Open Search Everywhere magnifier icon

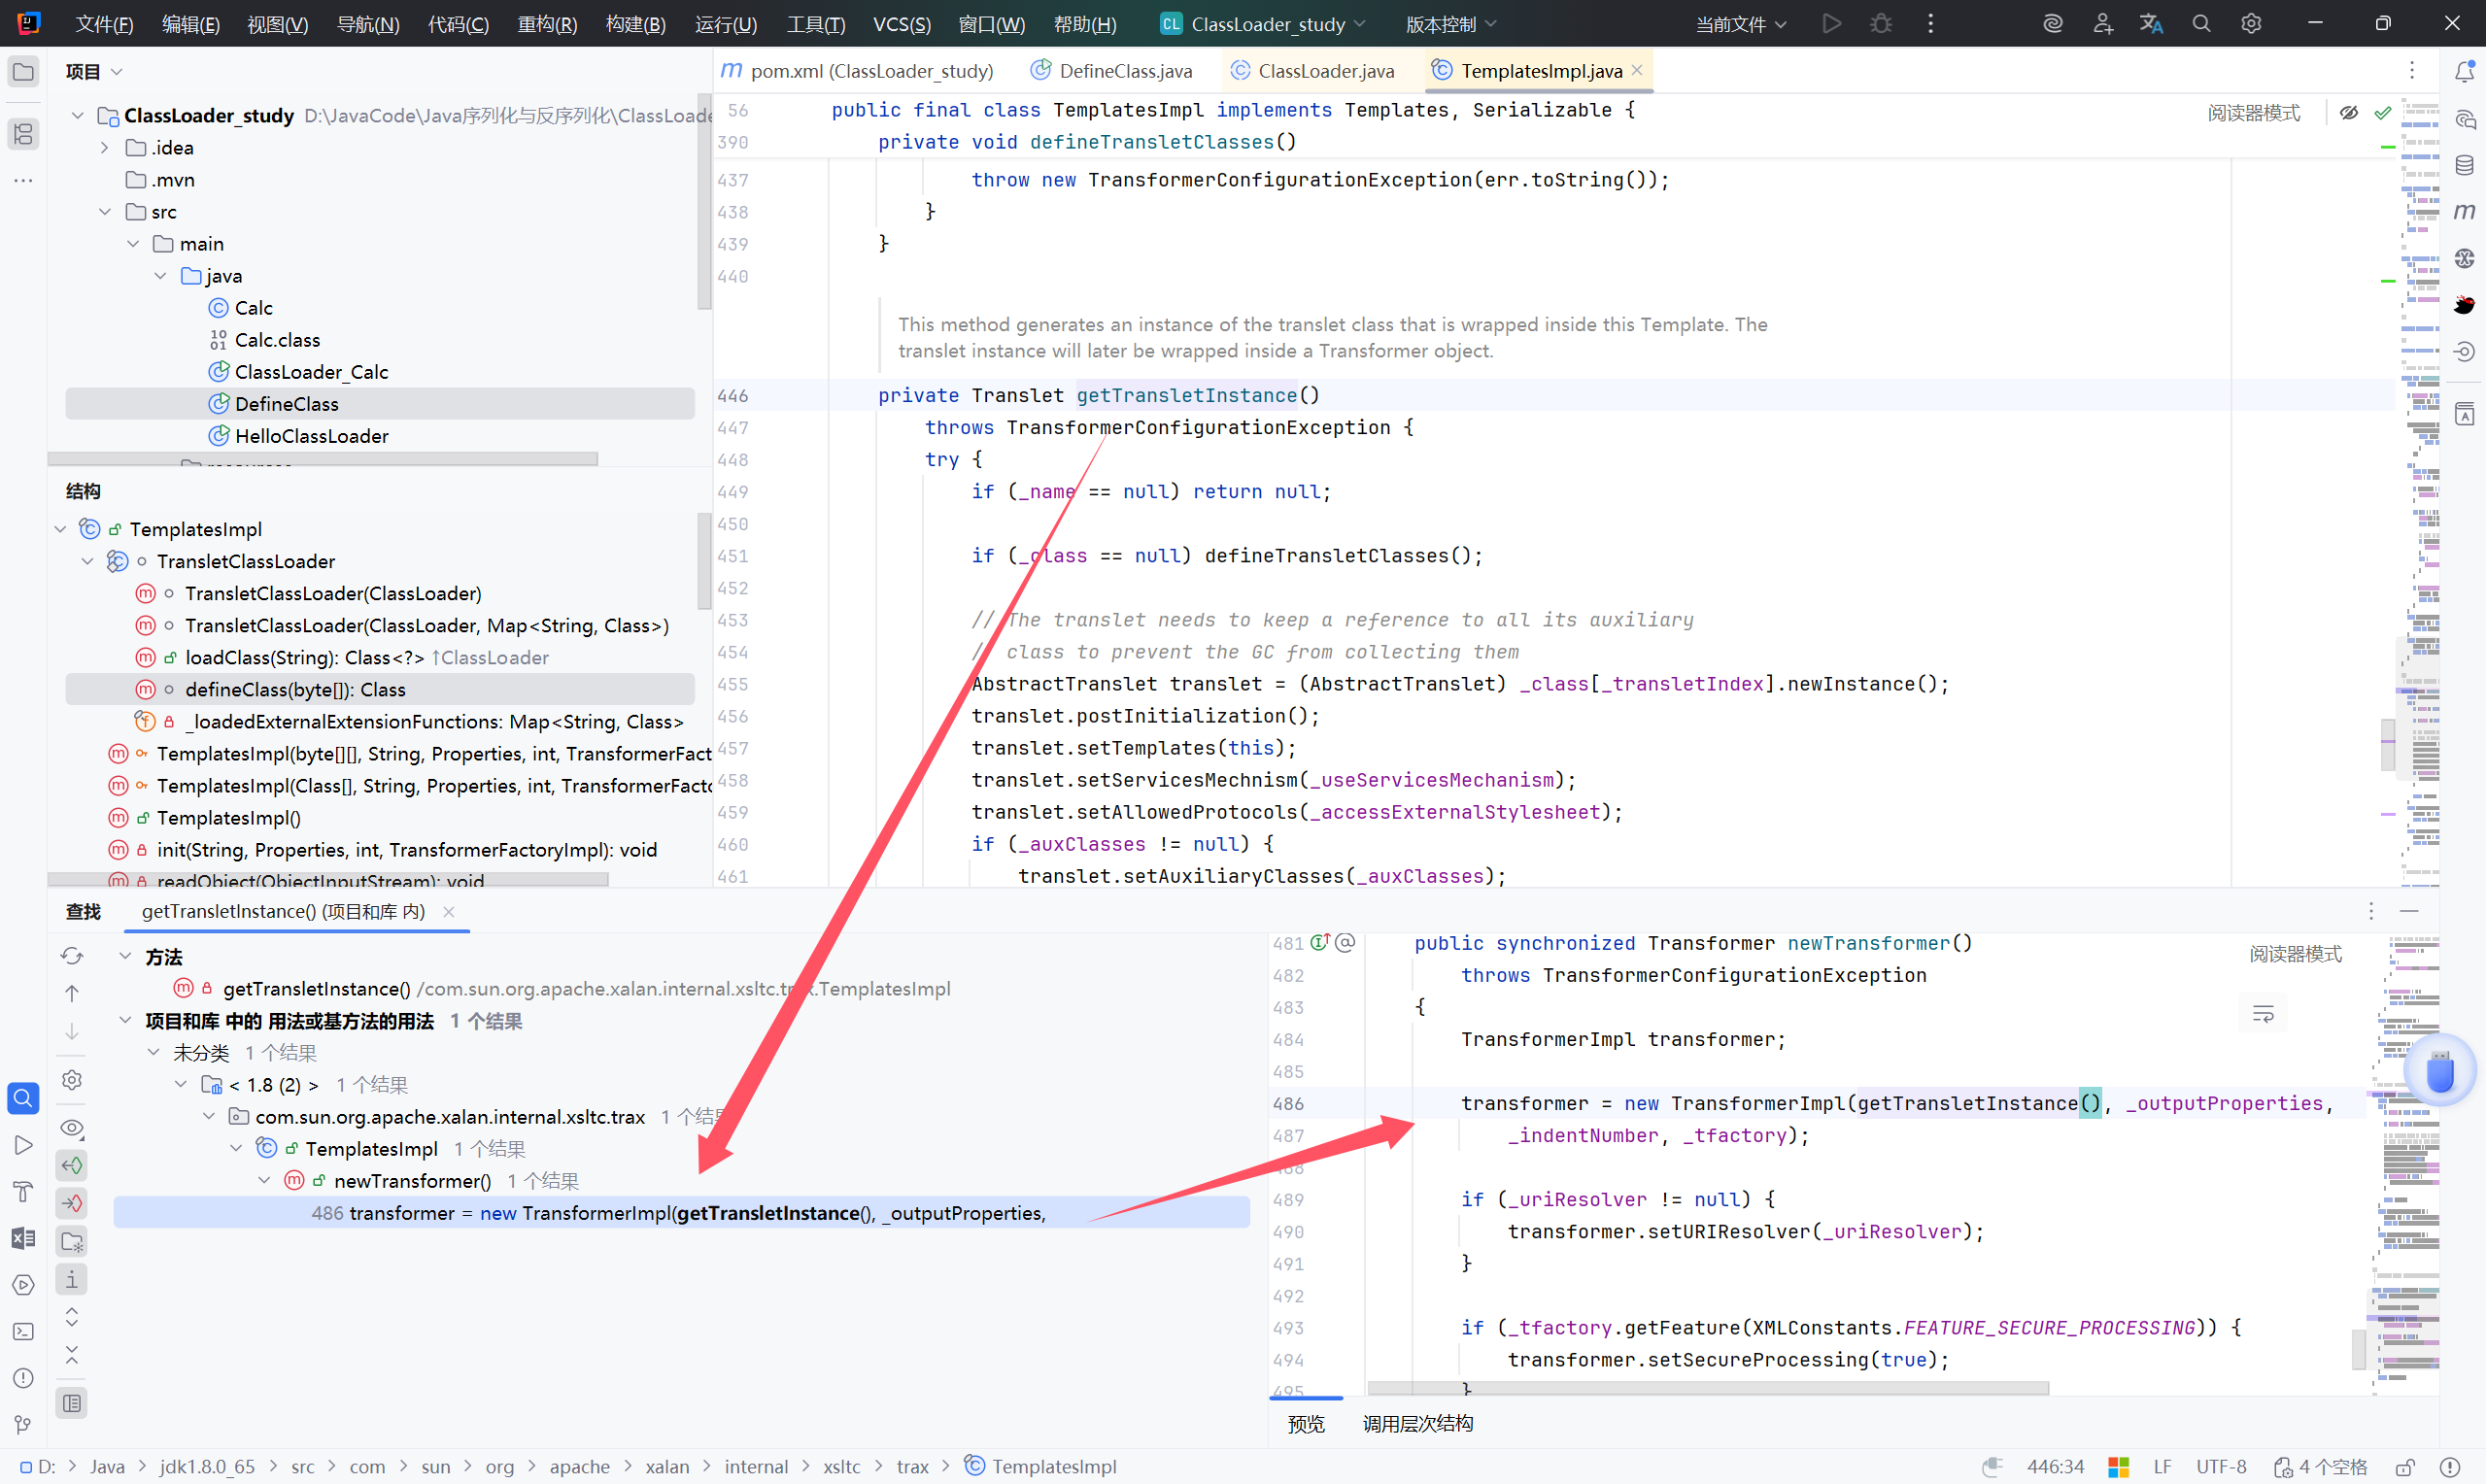tap(2200, 23)
